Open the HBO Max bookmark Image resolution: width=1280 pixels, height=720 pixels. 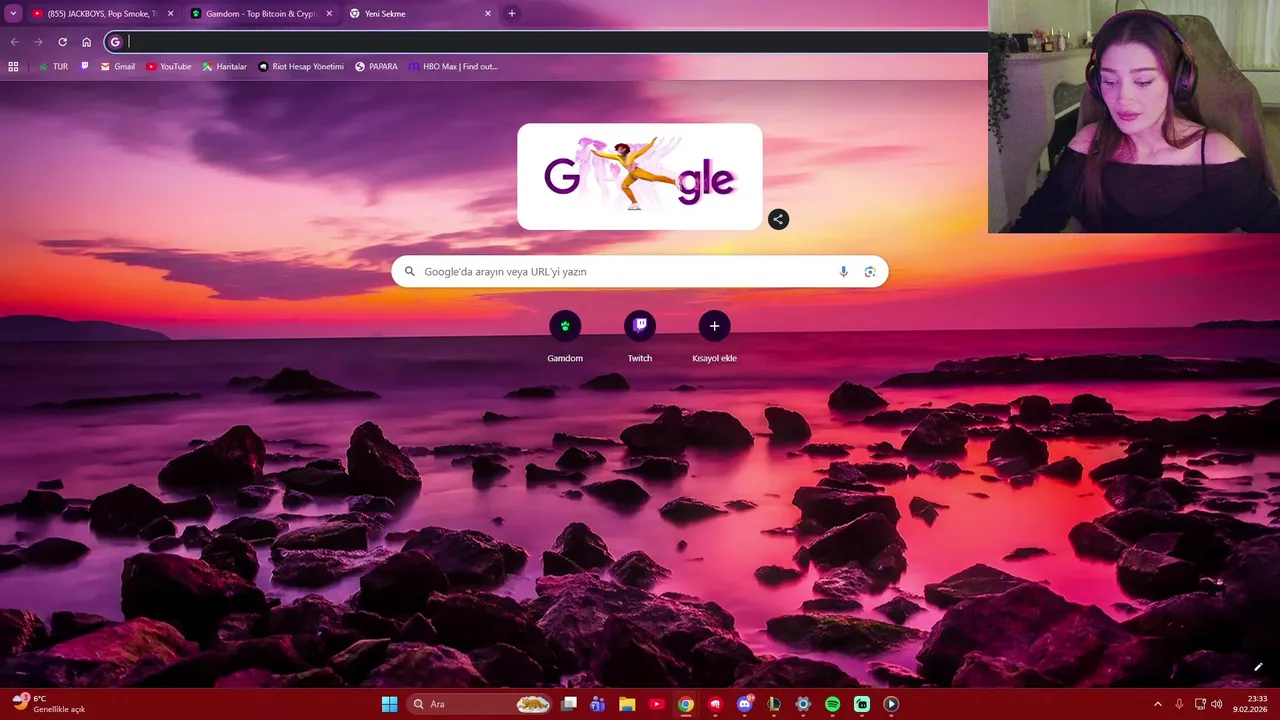[x=453, y=67]
